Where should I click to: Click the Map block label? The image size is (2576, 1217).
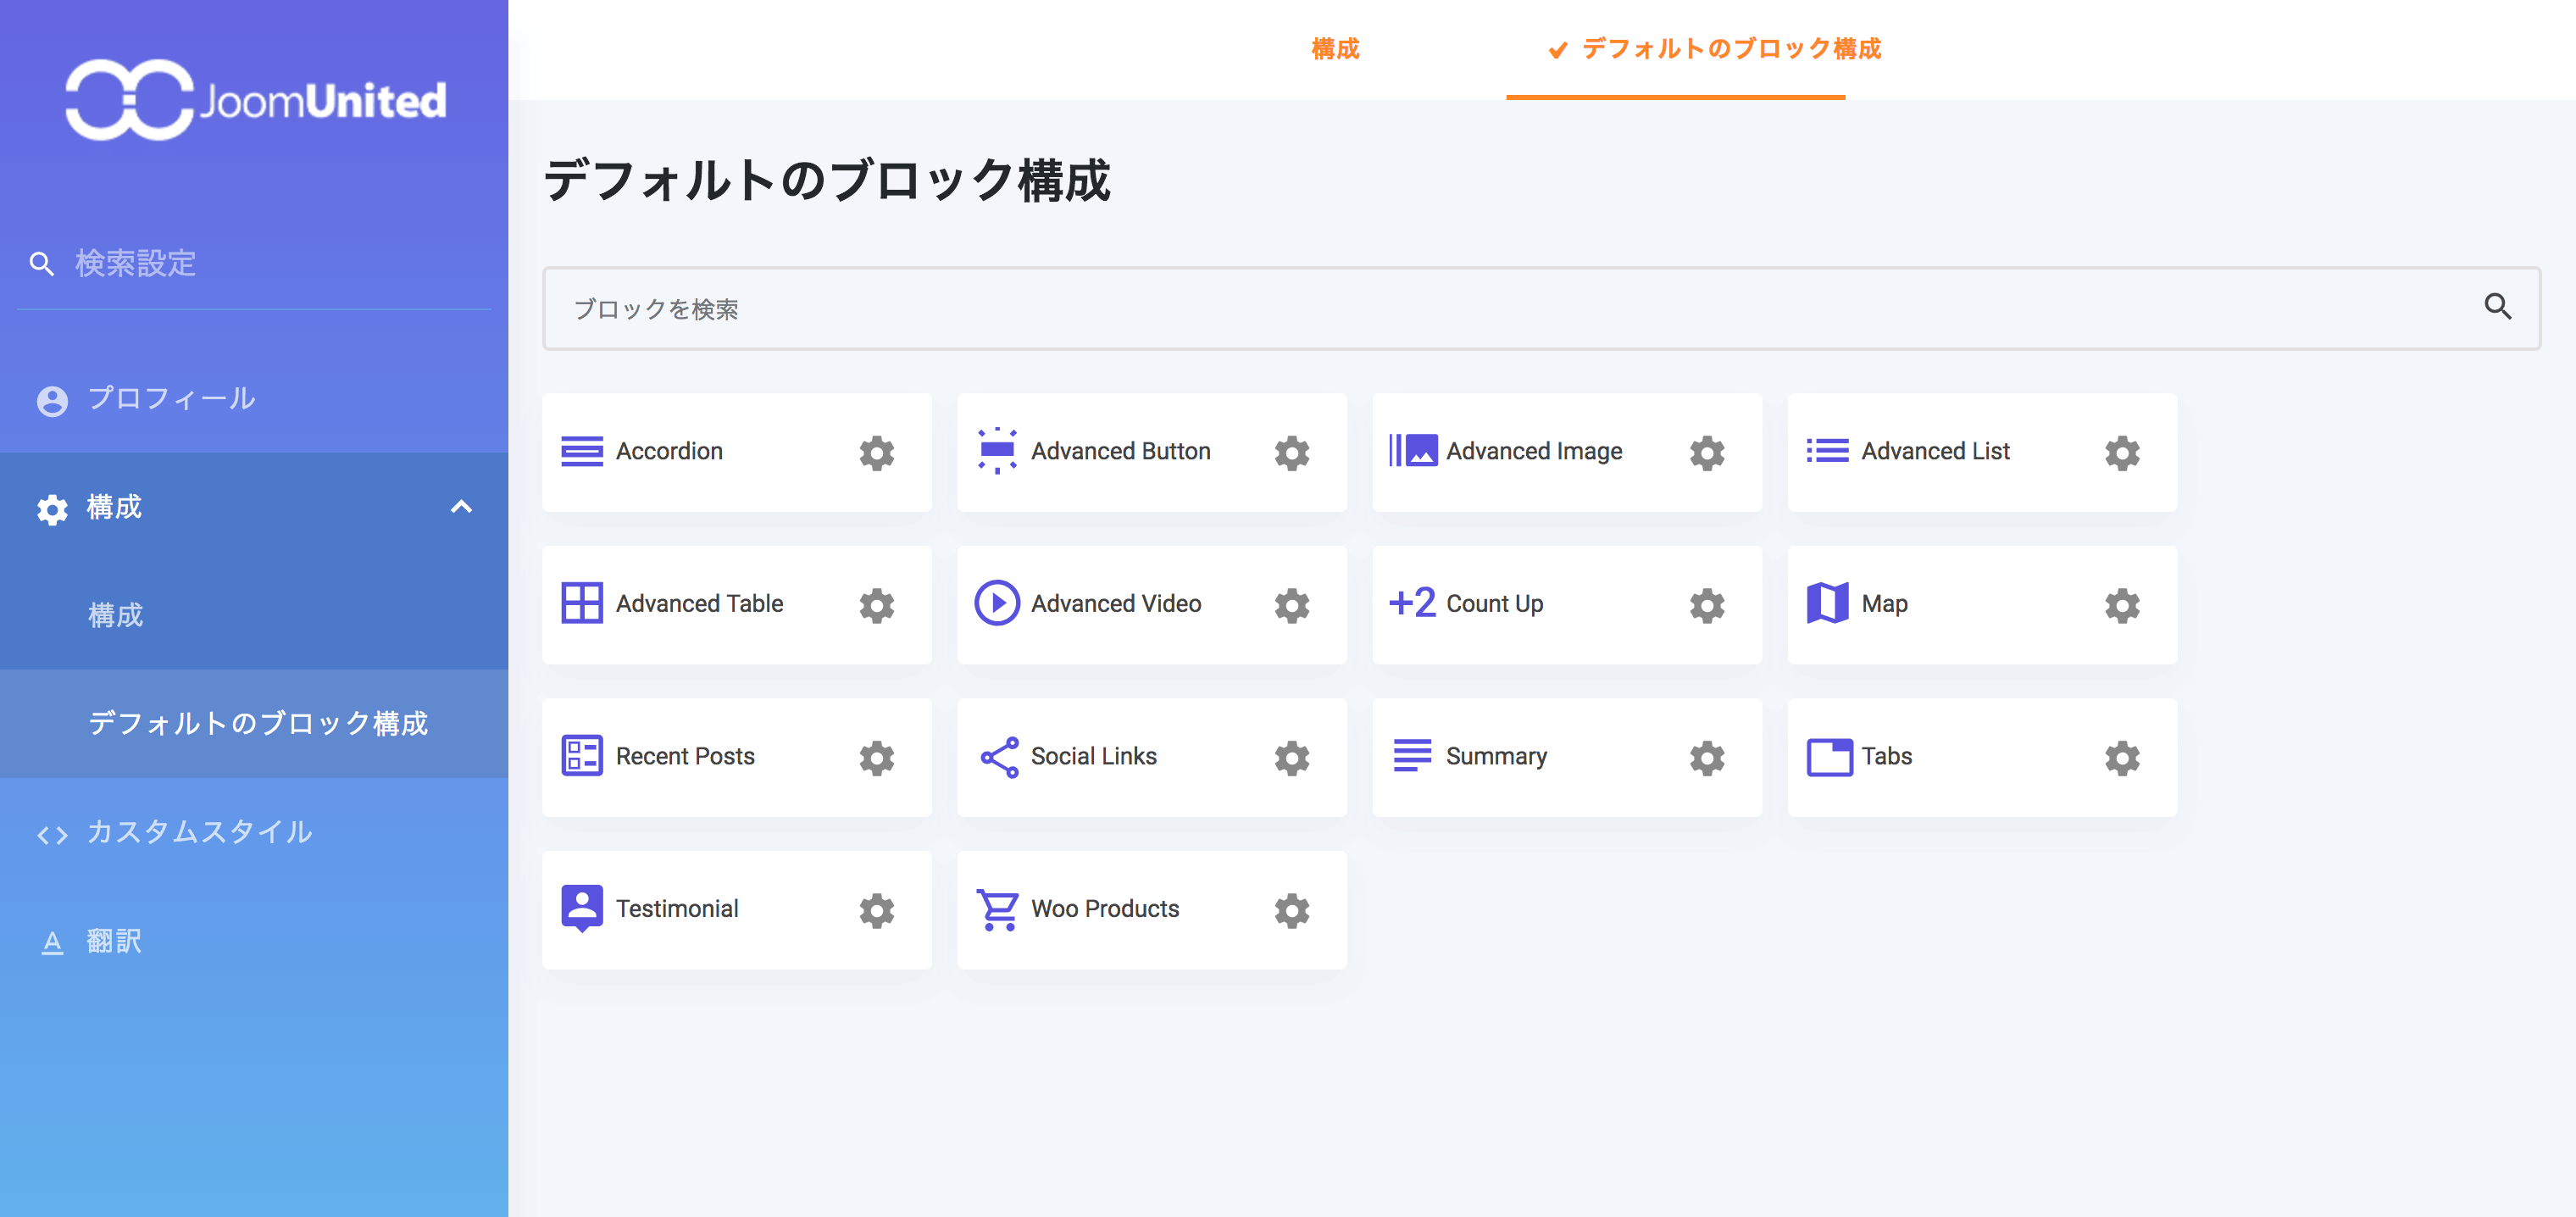pyautogui.click(x=1884, y=604)
